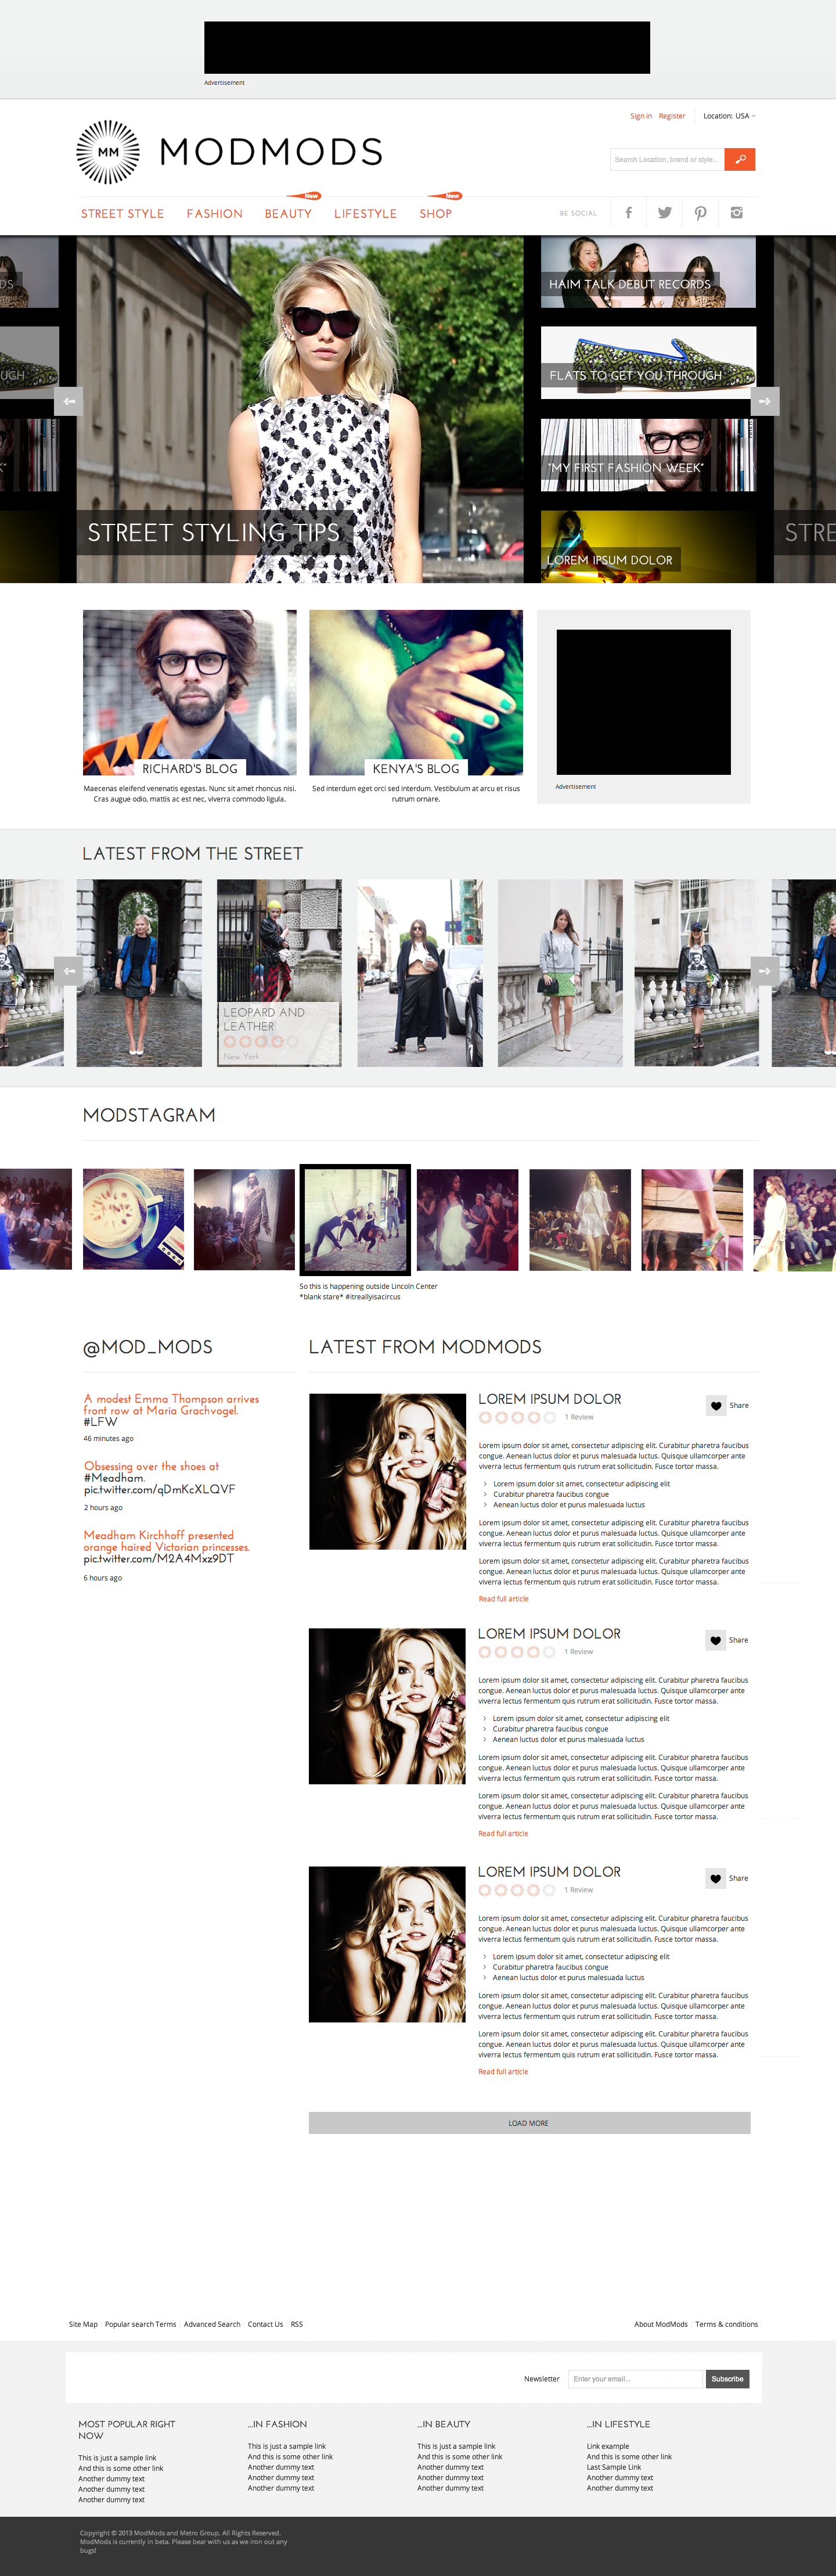This screenshot has width=836, height=2576.
Task: Go to next street style photos arrow
Action: coord(764,971)
